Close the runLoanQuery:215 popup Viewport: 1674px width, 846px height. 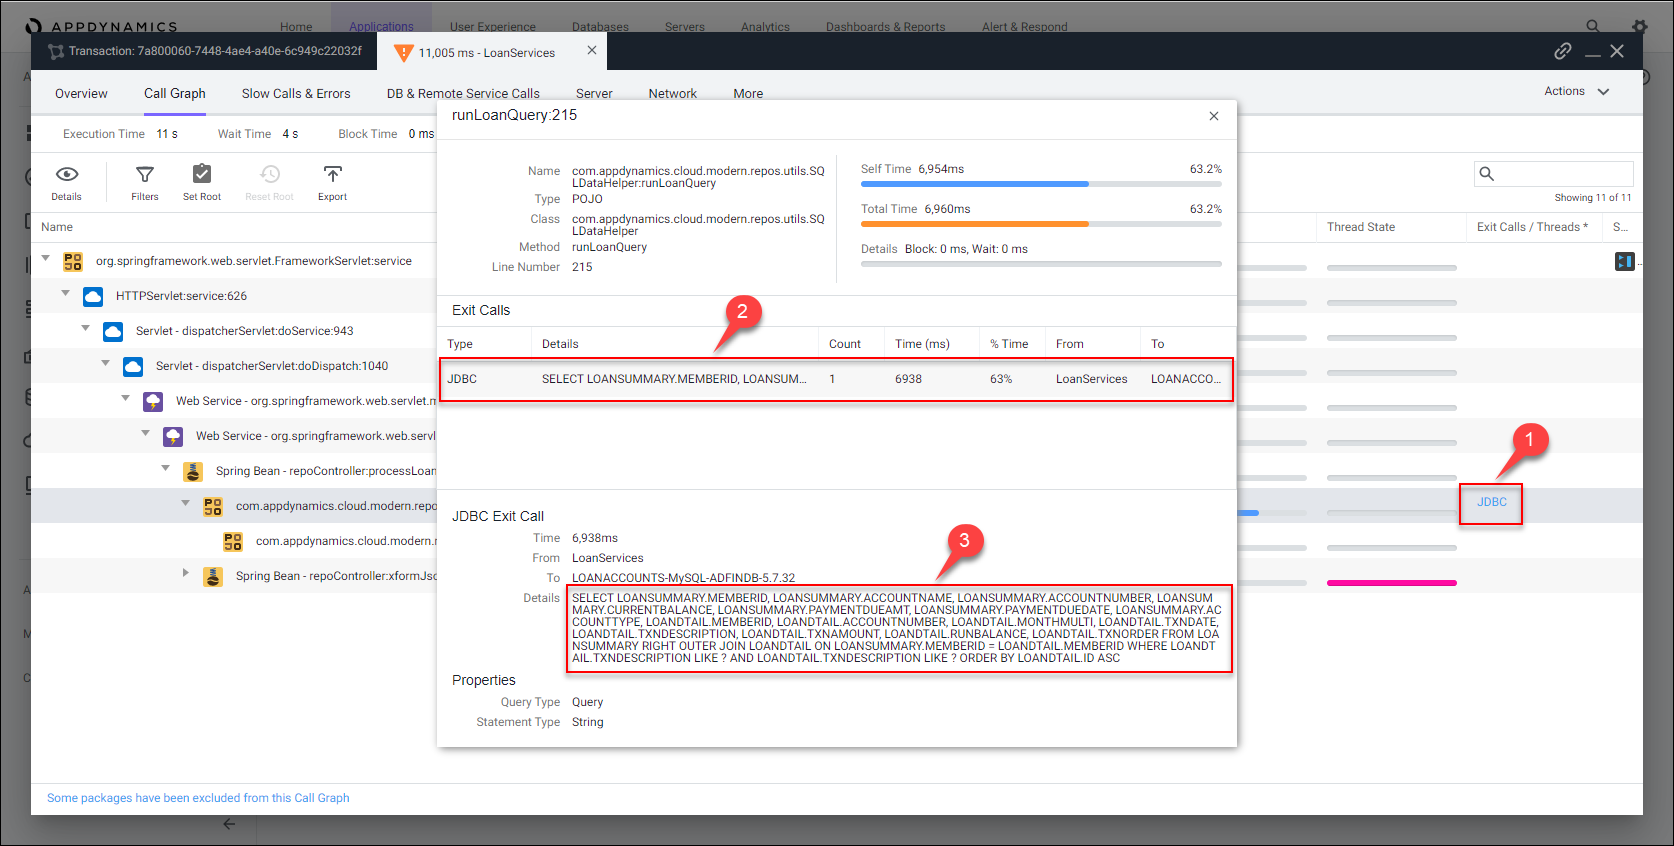pyautogui.click(x=1213, y=116)
